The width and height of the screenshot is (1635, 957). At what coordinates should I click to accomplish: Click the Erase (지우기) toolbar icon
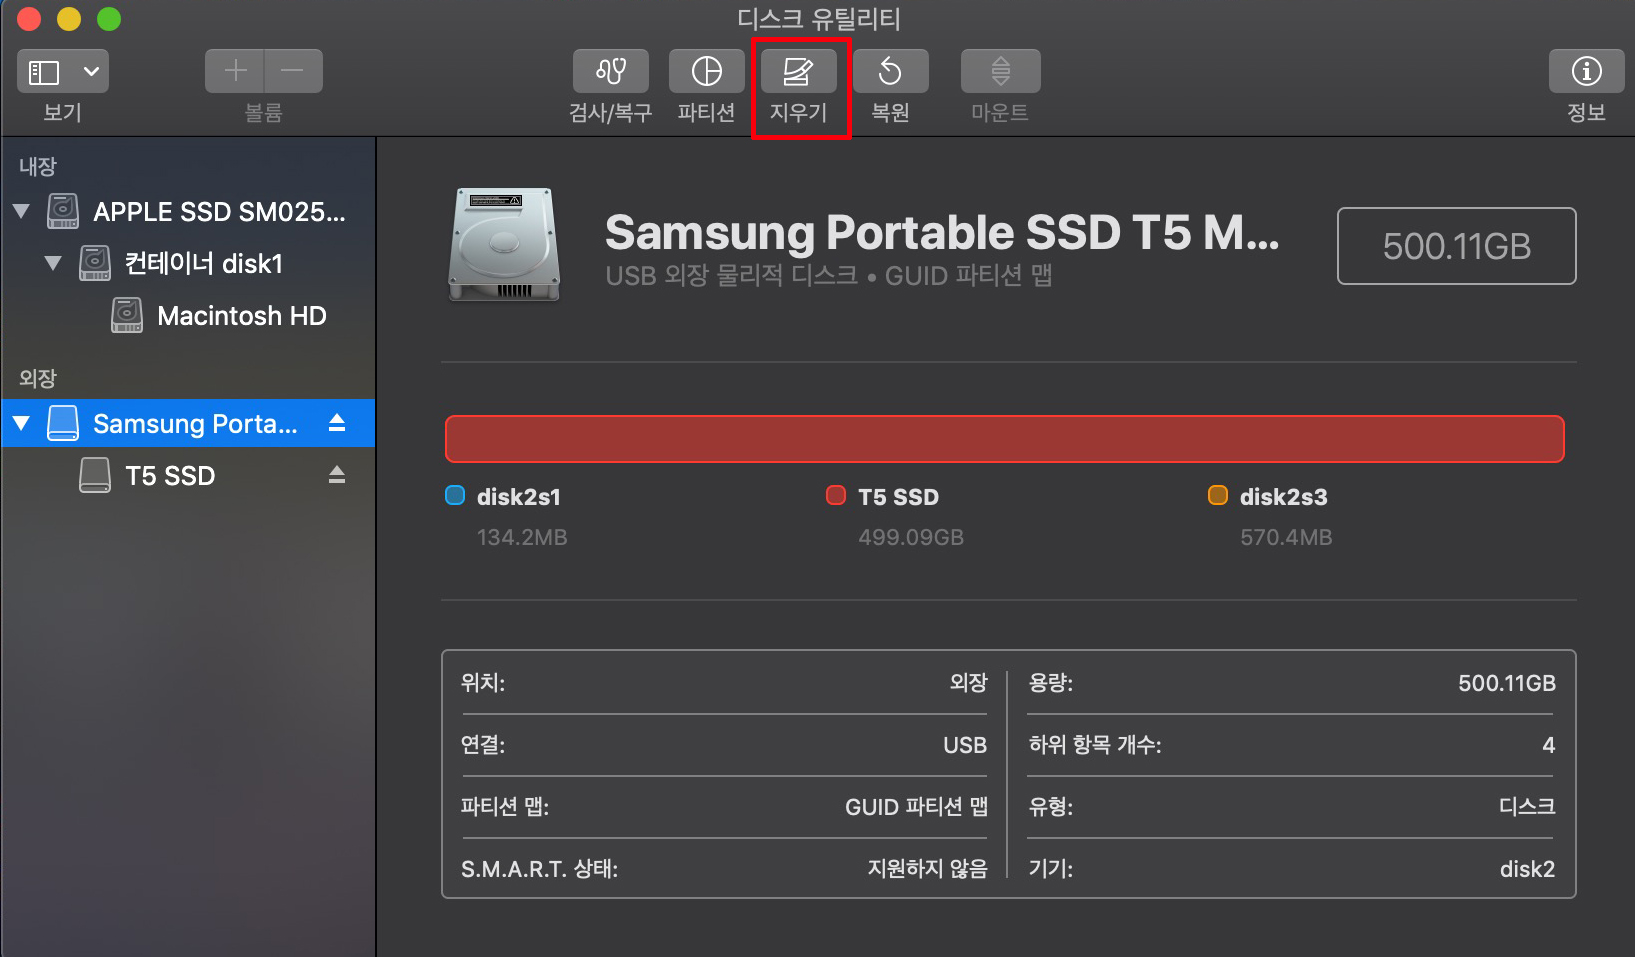(x=799, y=71)
